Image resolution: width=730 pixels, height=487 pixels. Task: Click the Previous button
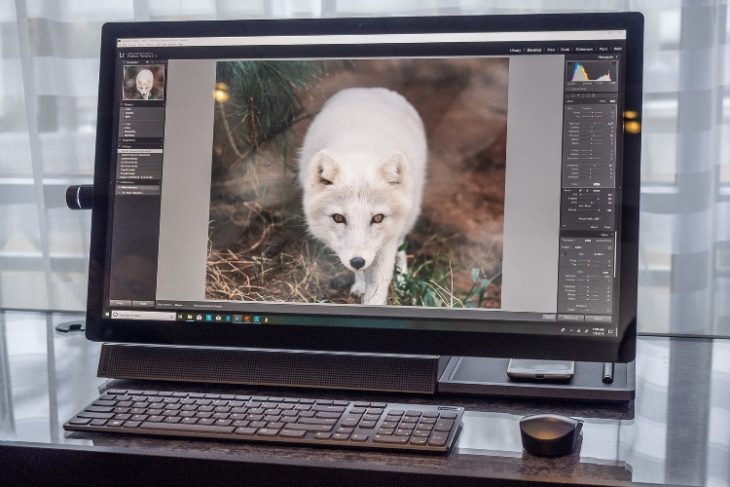point(571,318)
